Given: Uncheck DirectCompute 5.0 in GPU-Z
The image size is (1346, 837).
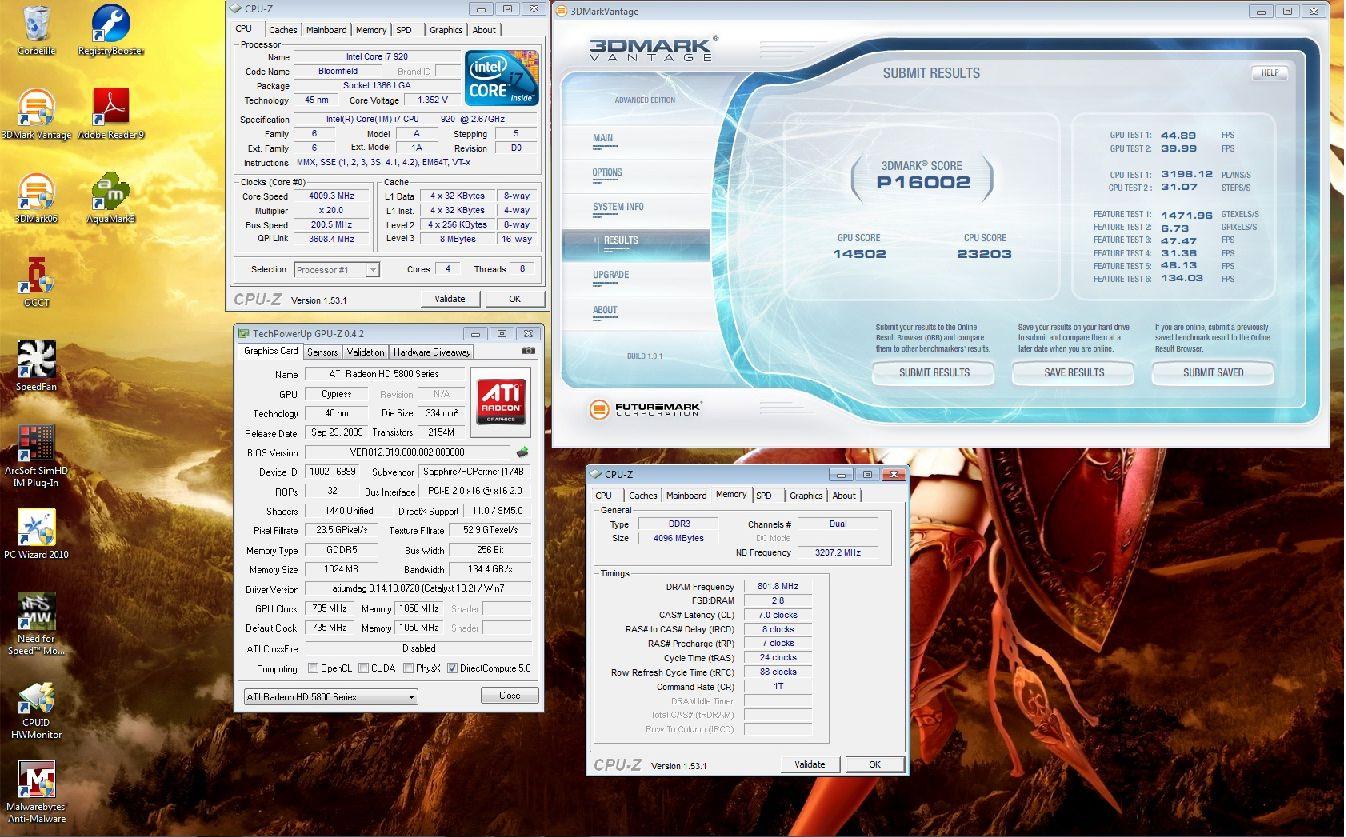Looking at the screenshot, I should pyautogui.click(x=452, y=668).
